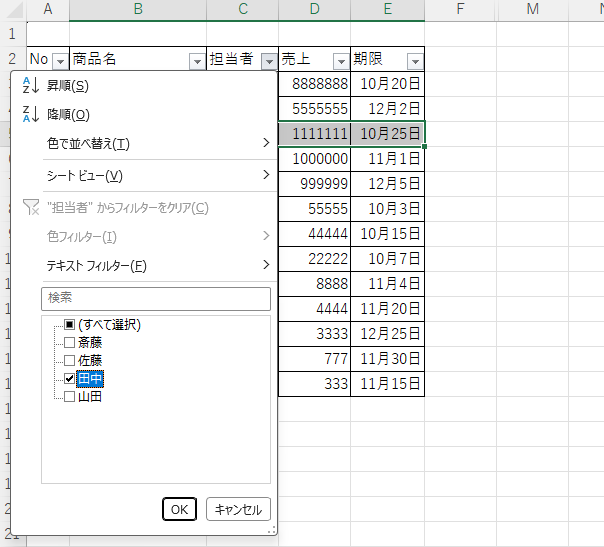Select column M header
Viewport: 604px width, 547px height.
tap(533, 9)
